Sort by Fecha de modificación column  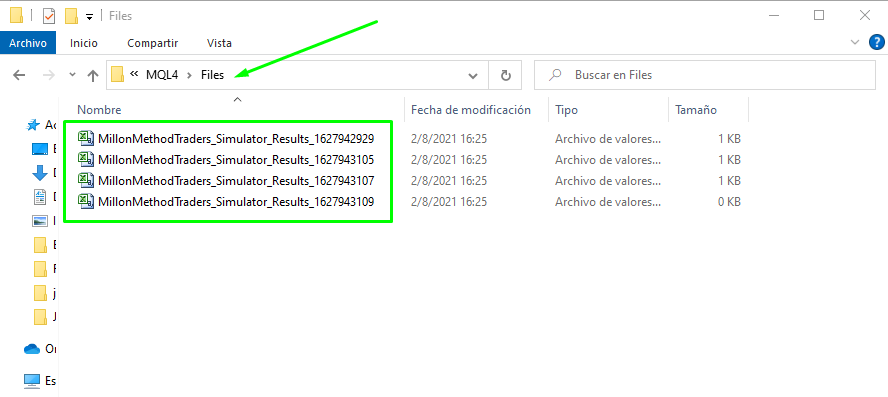[471, 110]
